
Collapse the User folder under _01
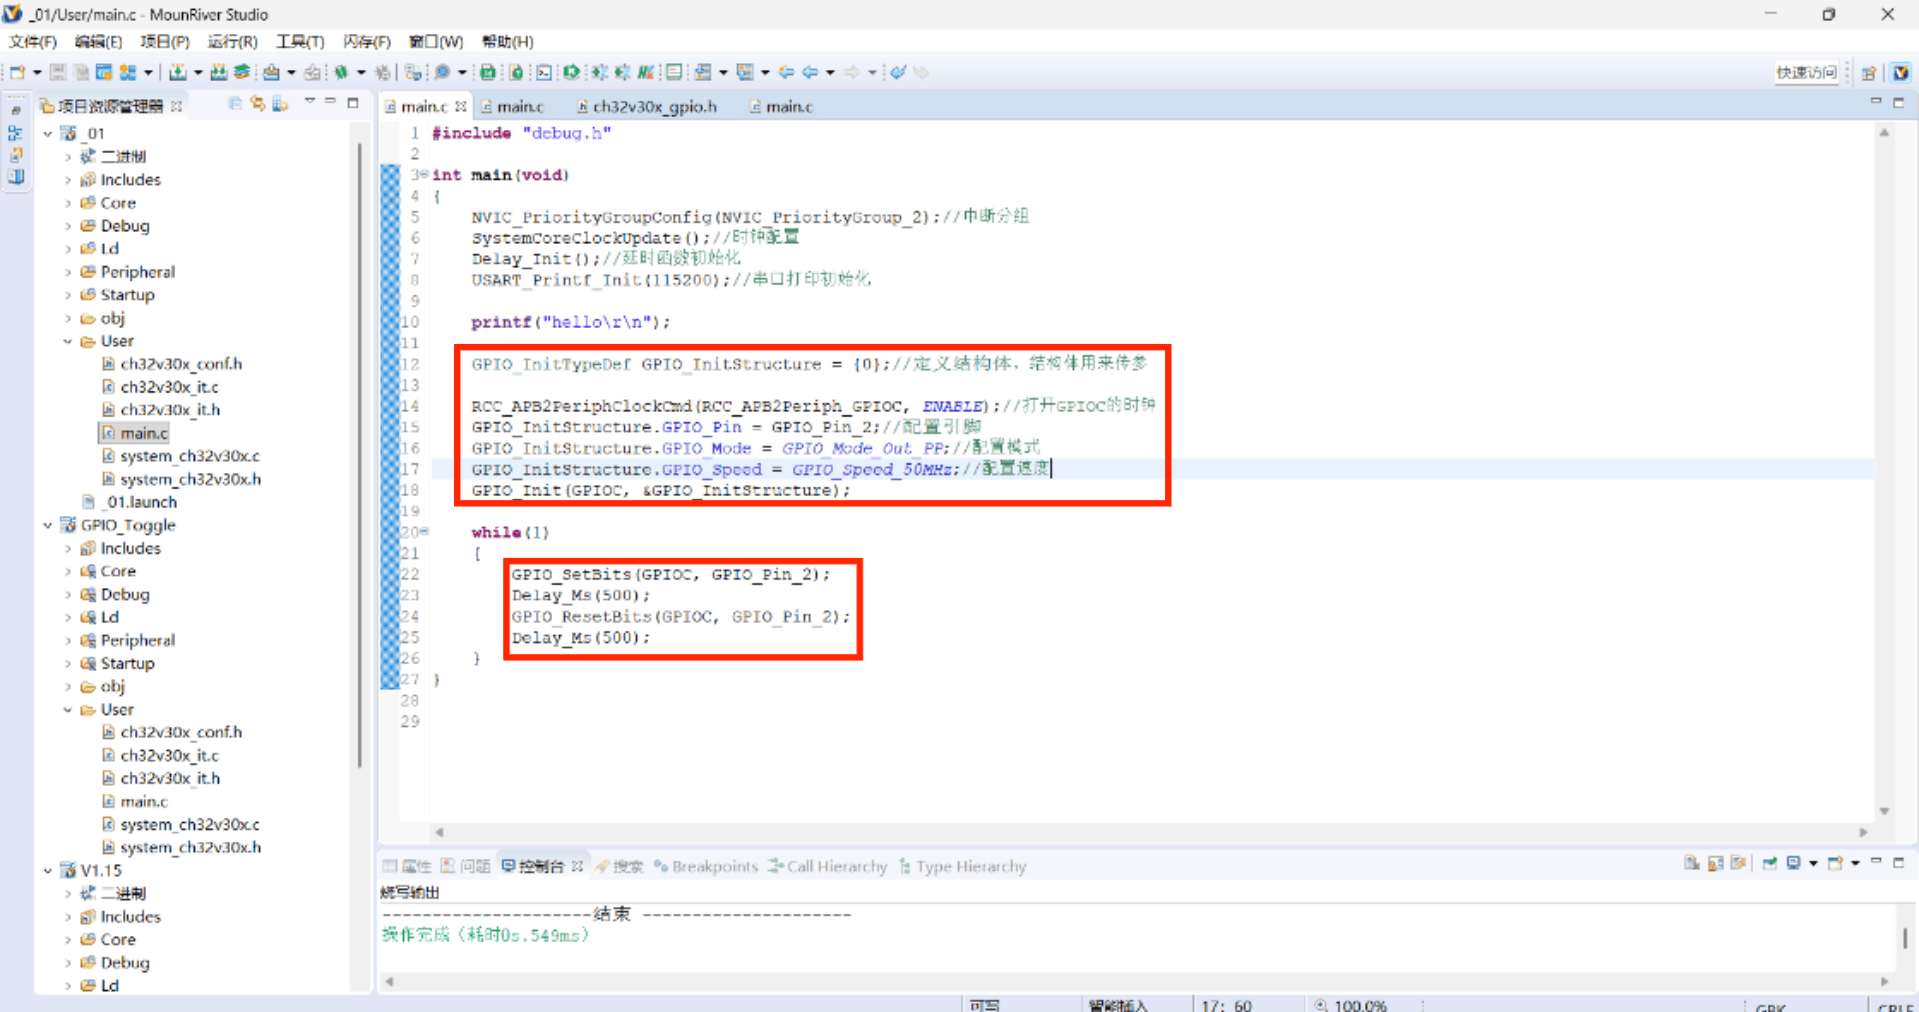point(68,341)
